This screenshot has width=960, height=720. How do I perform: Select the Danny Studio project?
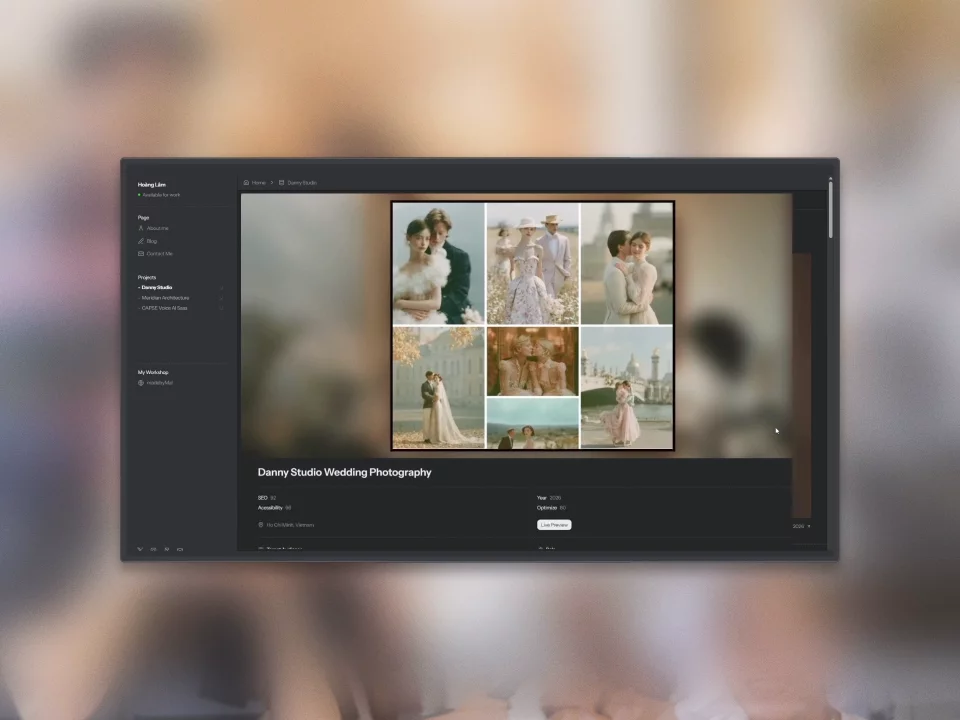(156, 287)
